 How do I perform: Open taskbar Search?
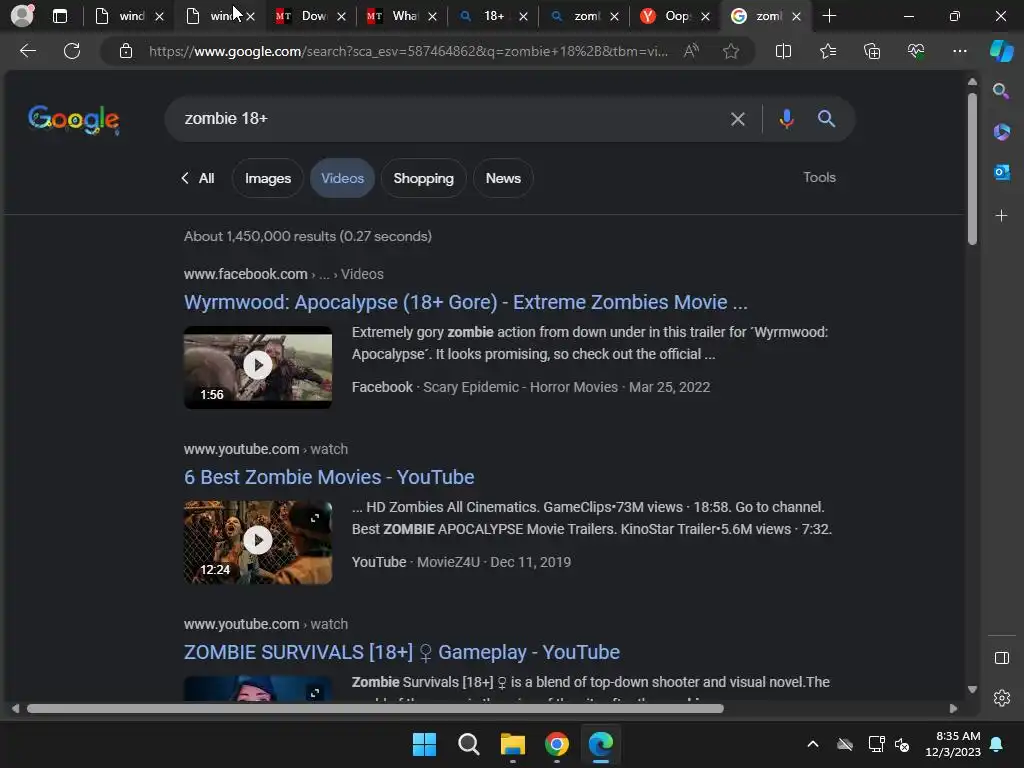468,744
